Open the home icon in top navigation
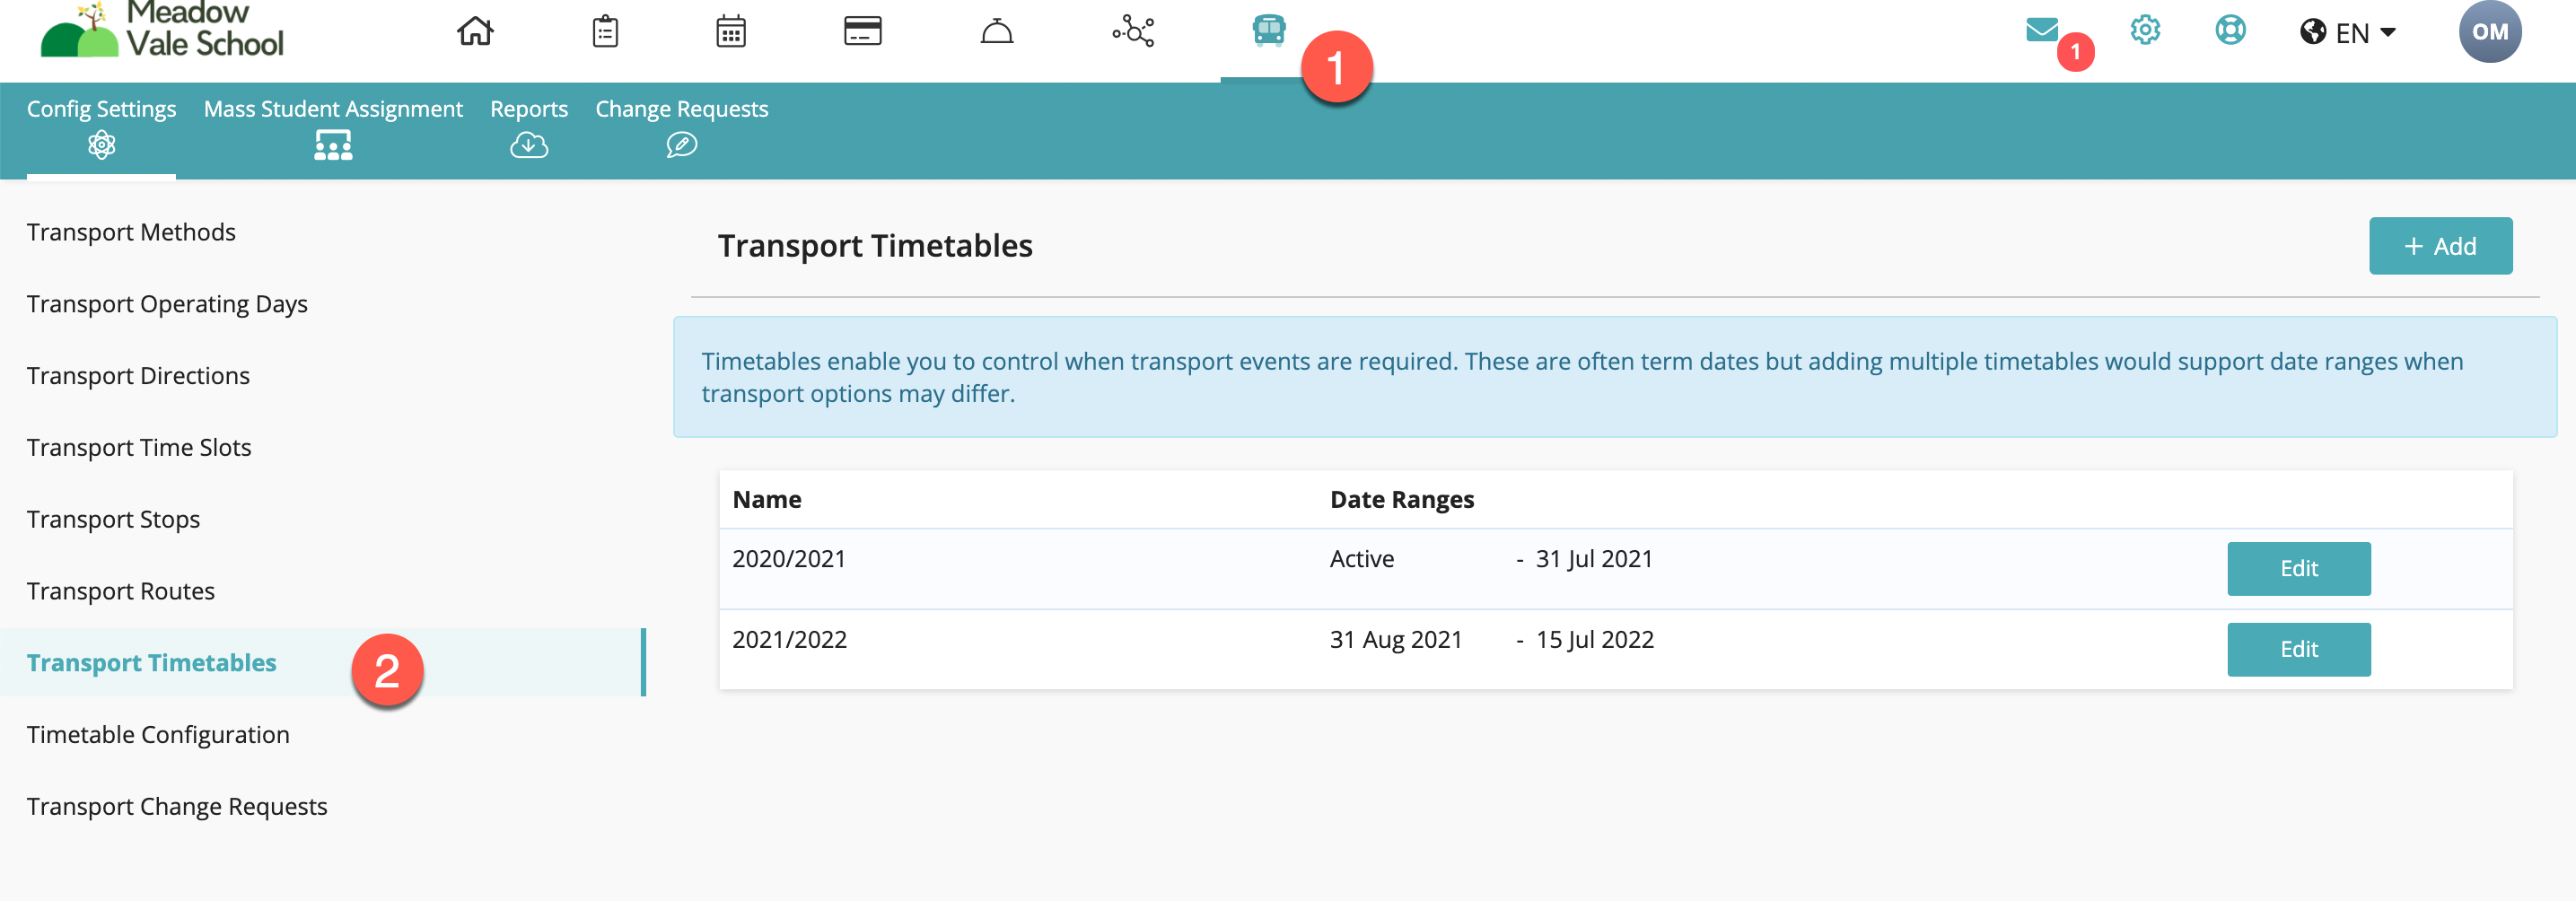The width and height of the screenshot is (2576, 901). point(475,32)
